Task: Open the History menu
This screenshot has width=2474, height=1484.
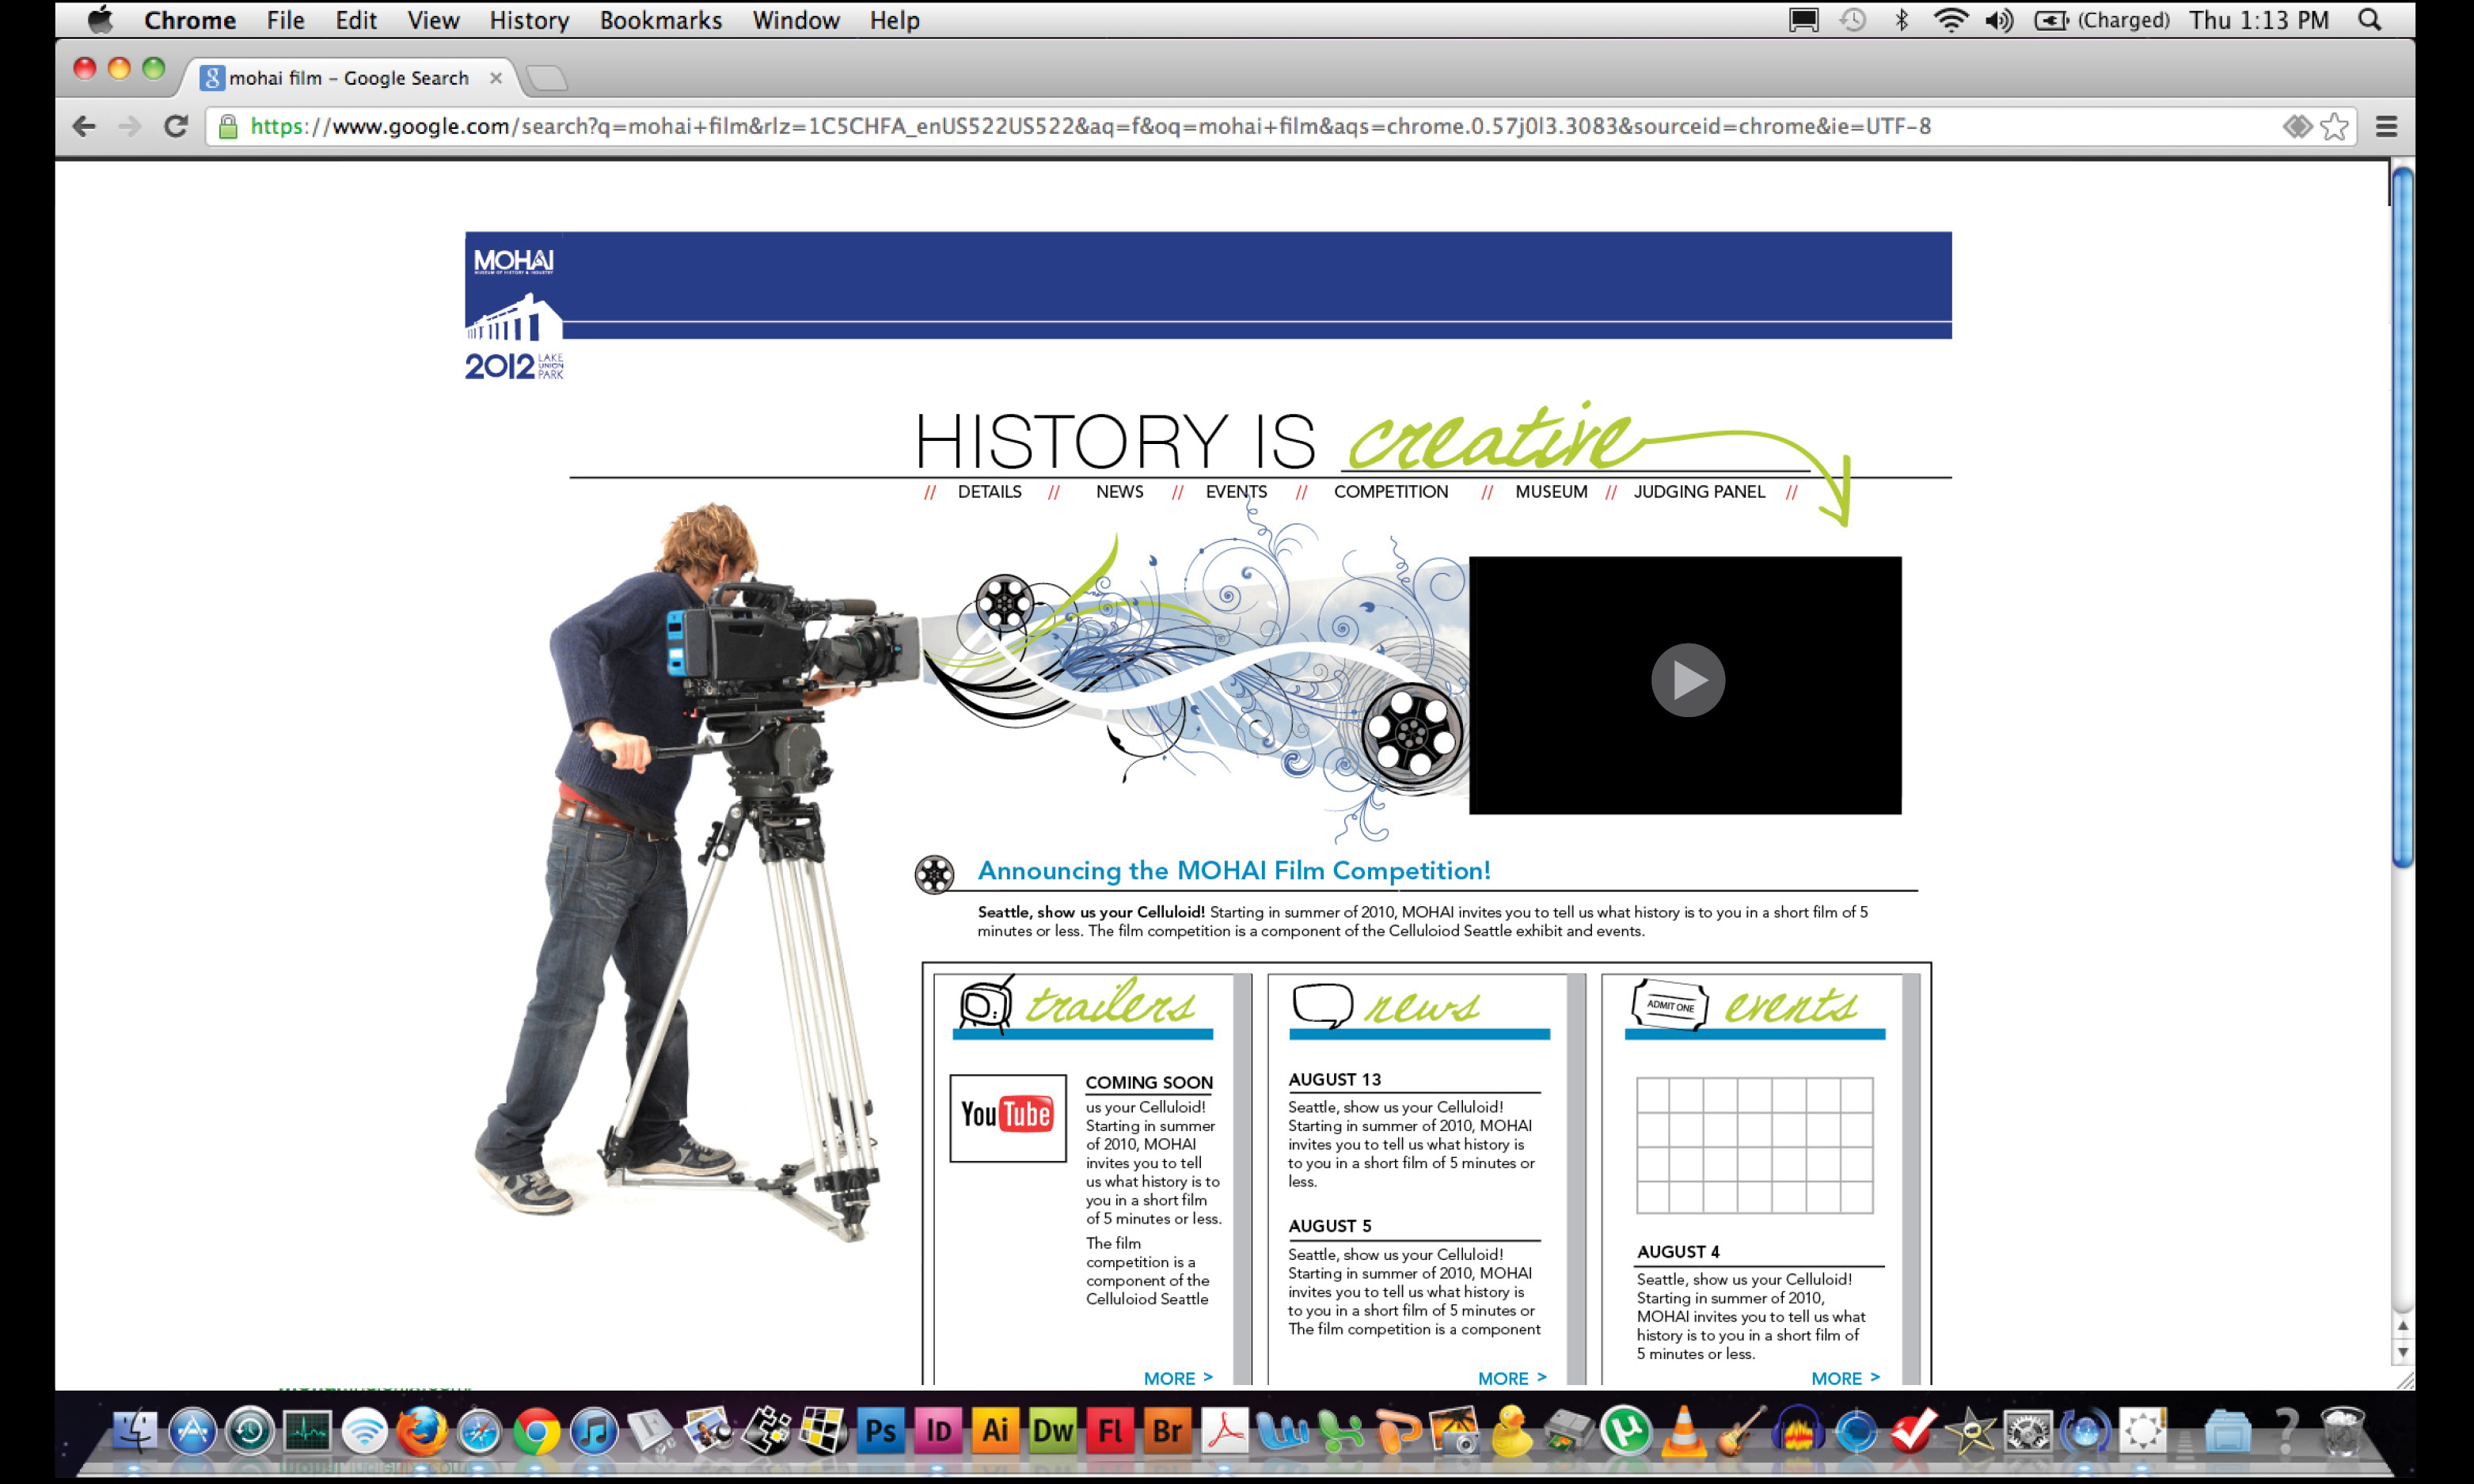Action: point(528,20)
